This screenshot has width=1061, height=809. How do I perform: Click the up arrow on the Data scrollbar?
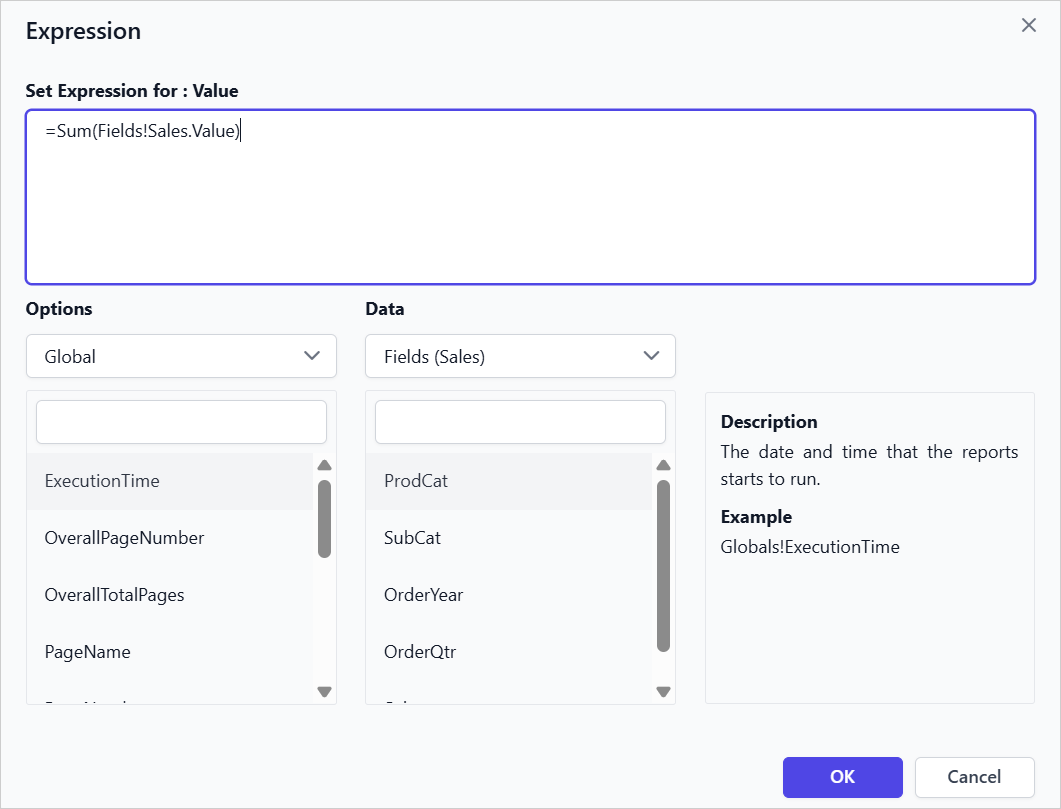tap(662, 464)
